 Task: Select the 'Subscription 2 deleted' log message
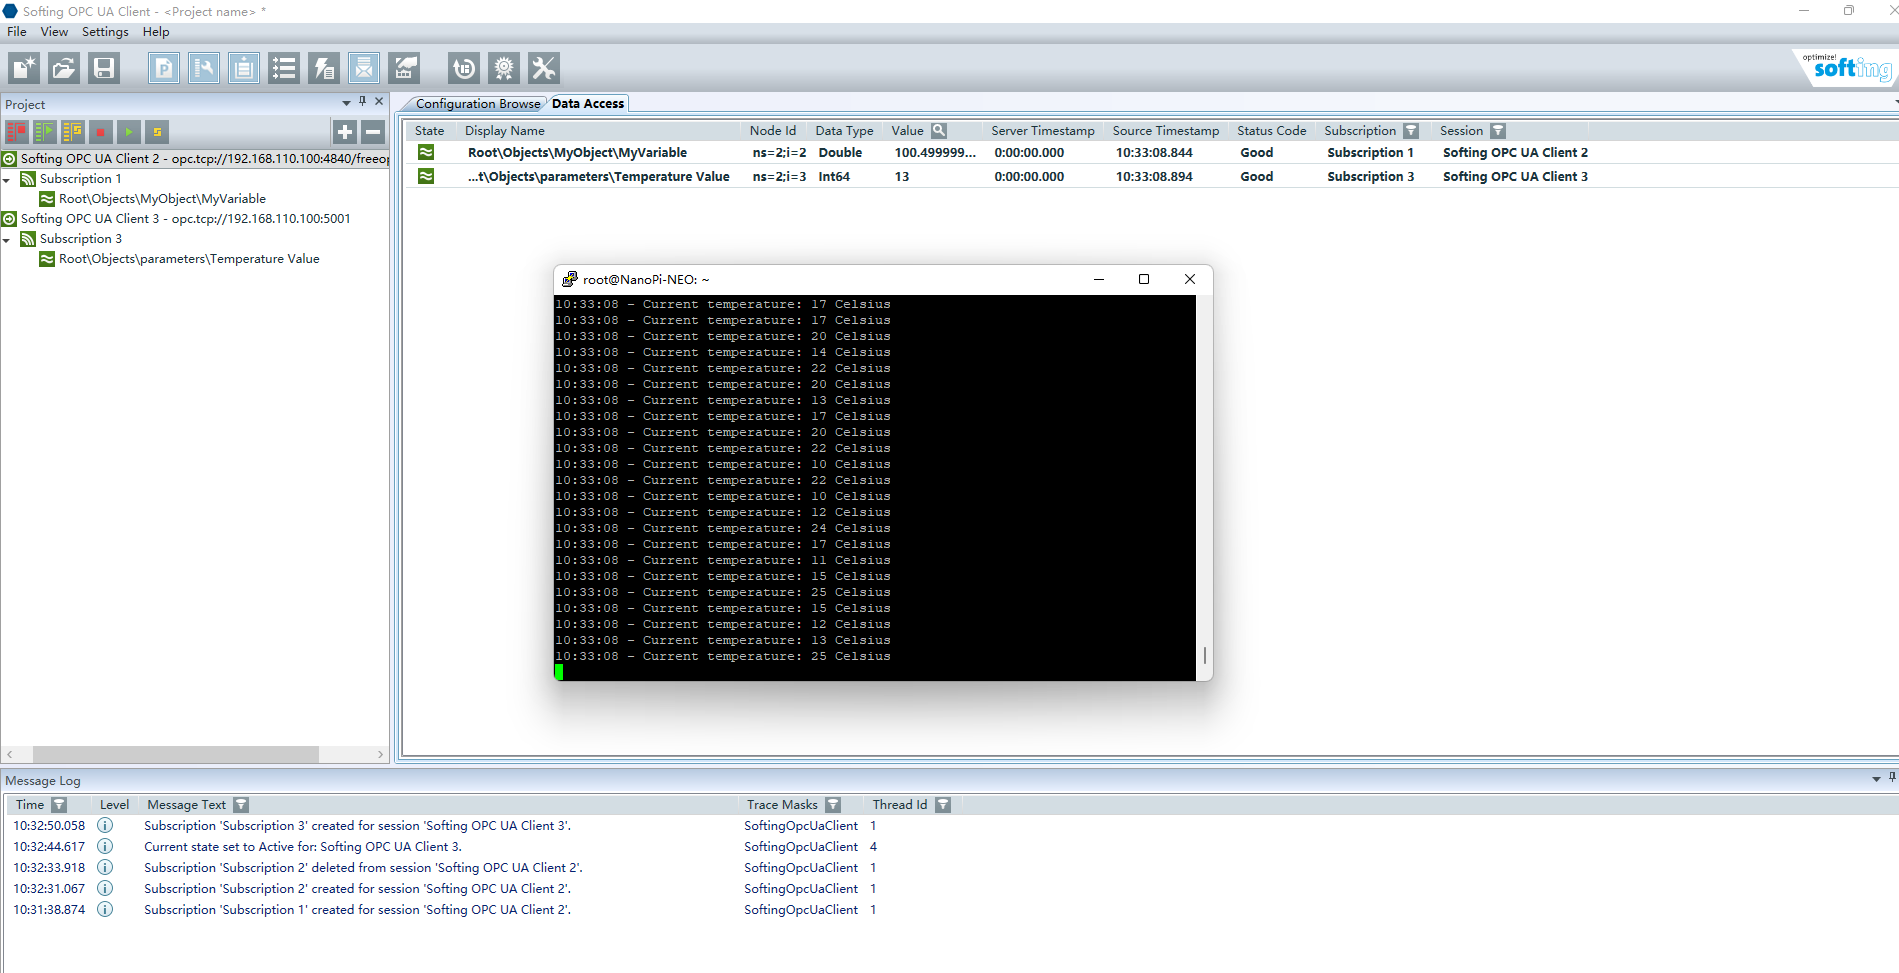(363, 868)
